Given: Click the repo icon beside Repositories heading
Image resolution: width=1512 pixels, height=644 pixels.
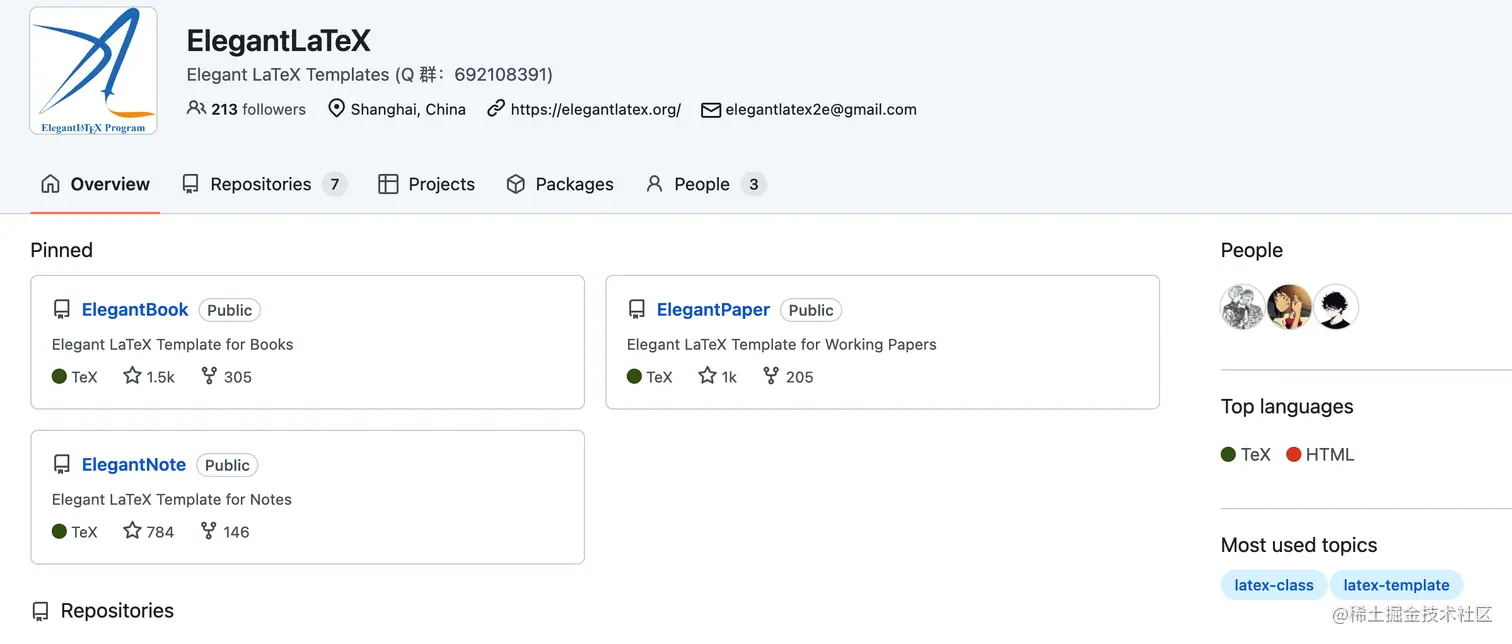Looking at the screenshot, I should [40, 611].
